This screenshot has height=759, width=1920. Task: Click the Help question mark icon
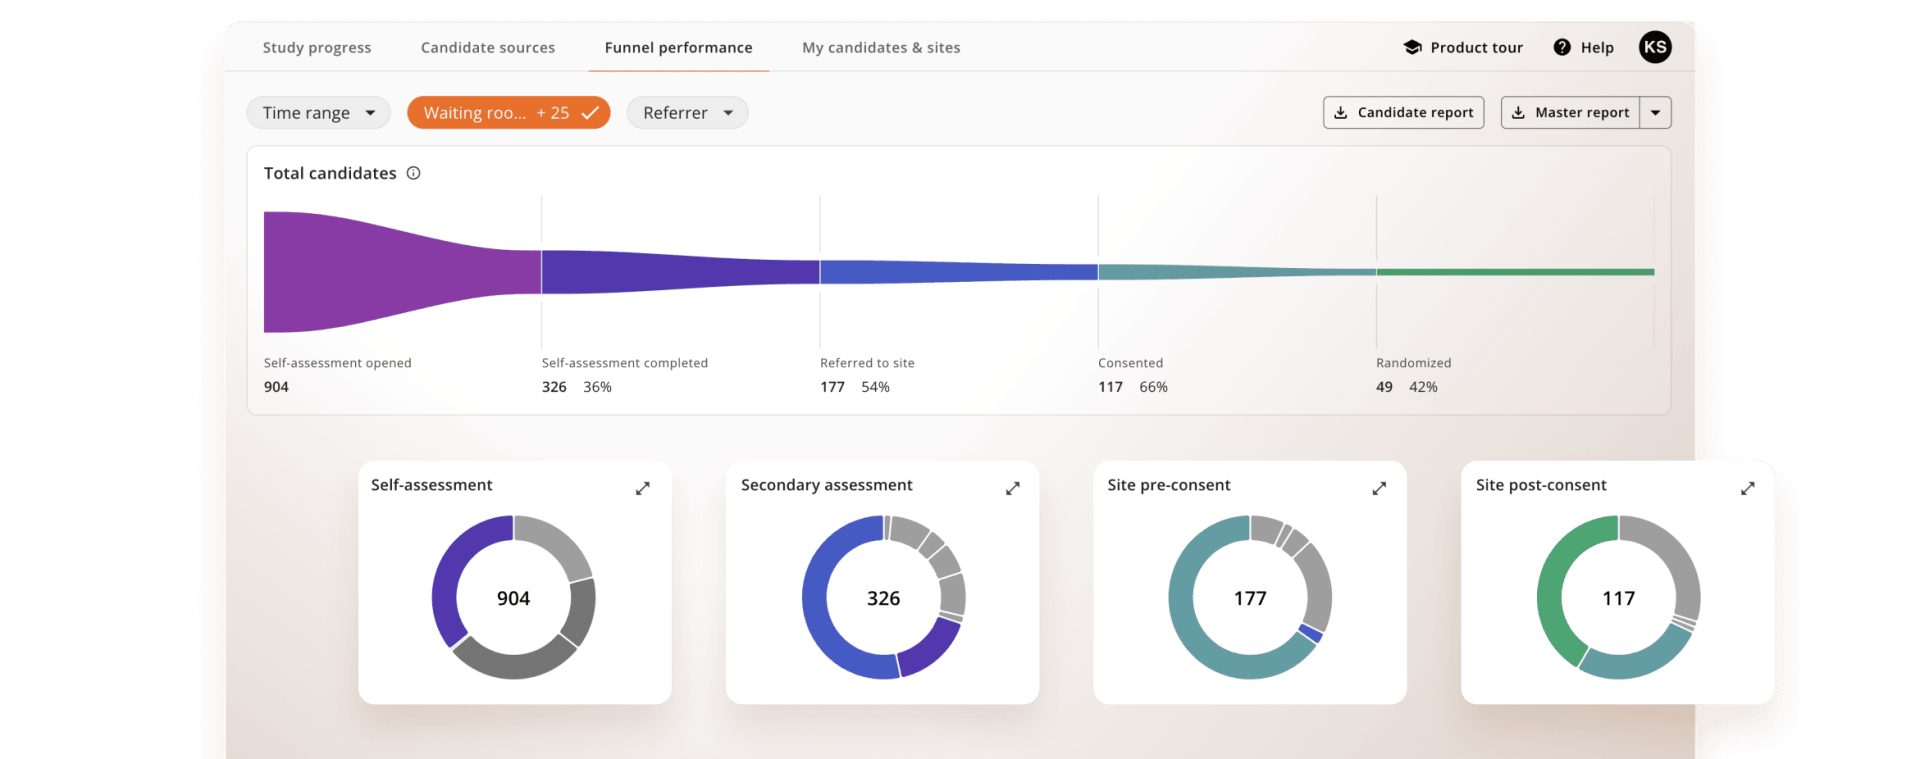click(x=1562, y=47)
